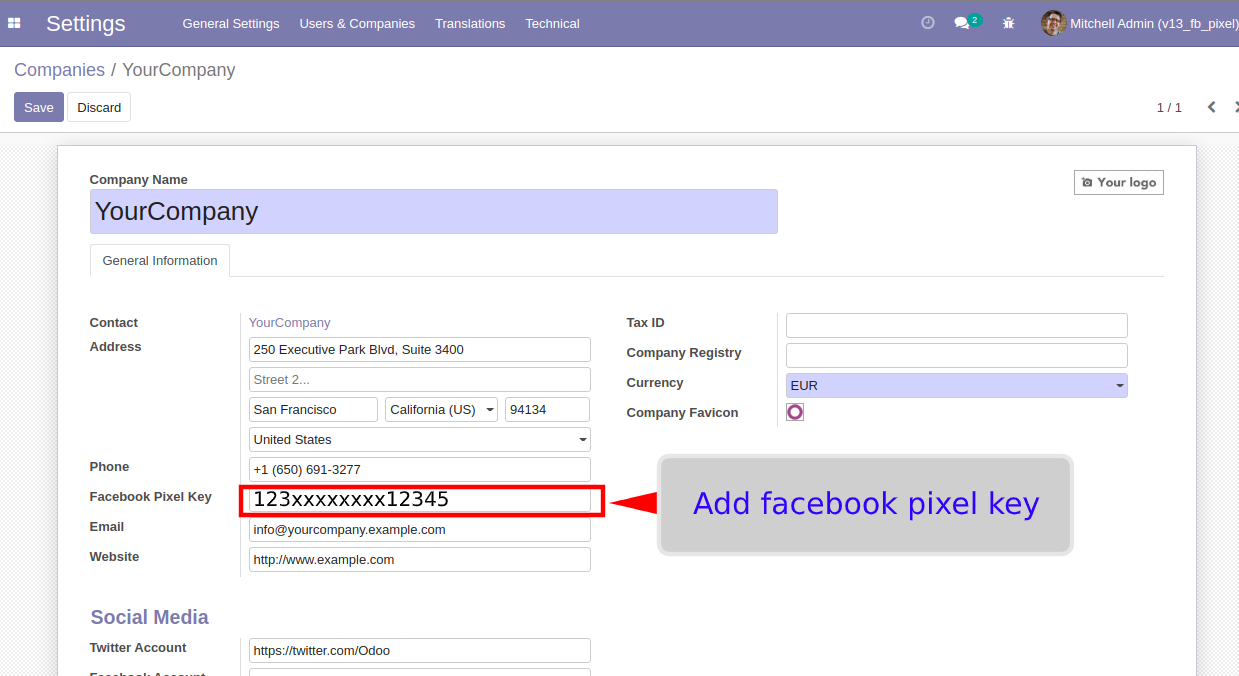
Task: Click the Address label
Action: tap(116, 347)
